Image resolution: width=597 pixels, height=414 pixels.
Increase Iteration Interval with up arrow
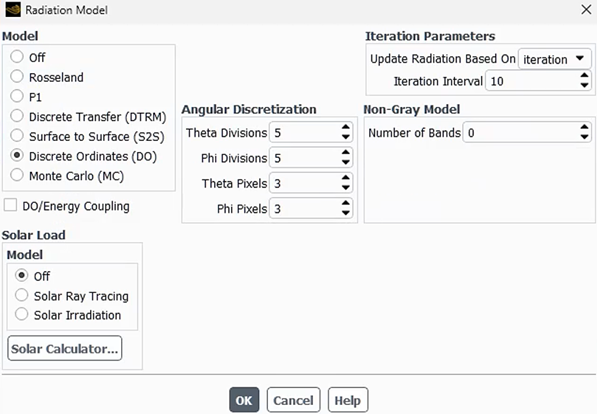pos(584,75)
